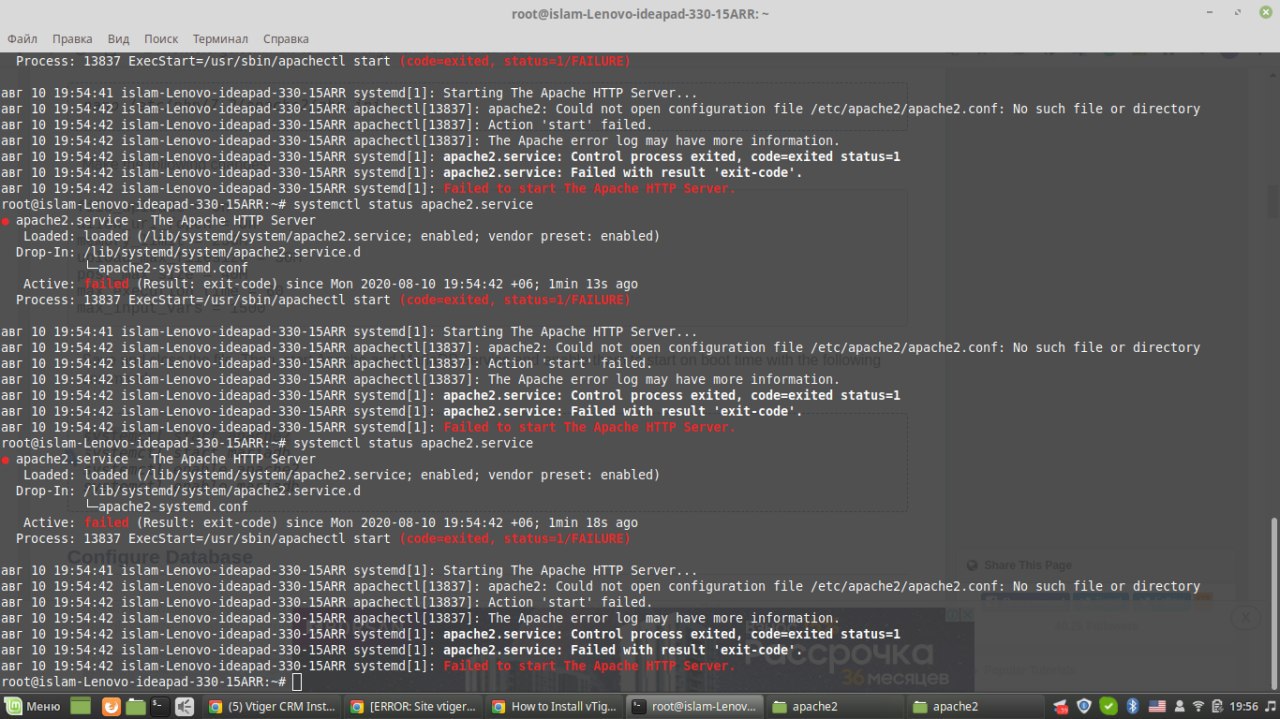Click the battery power tray icon
1280x719 pixels.
[x=1216, y=707]
